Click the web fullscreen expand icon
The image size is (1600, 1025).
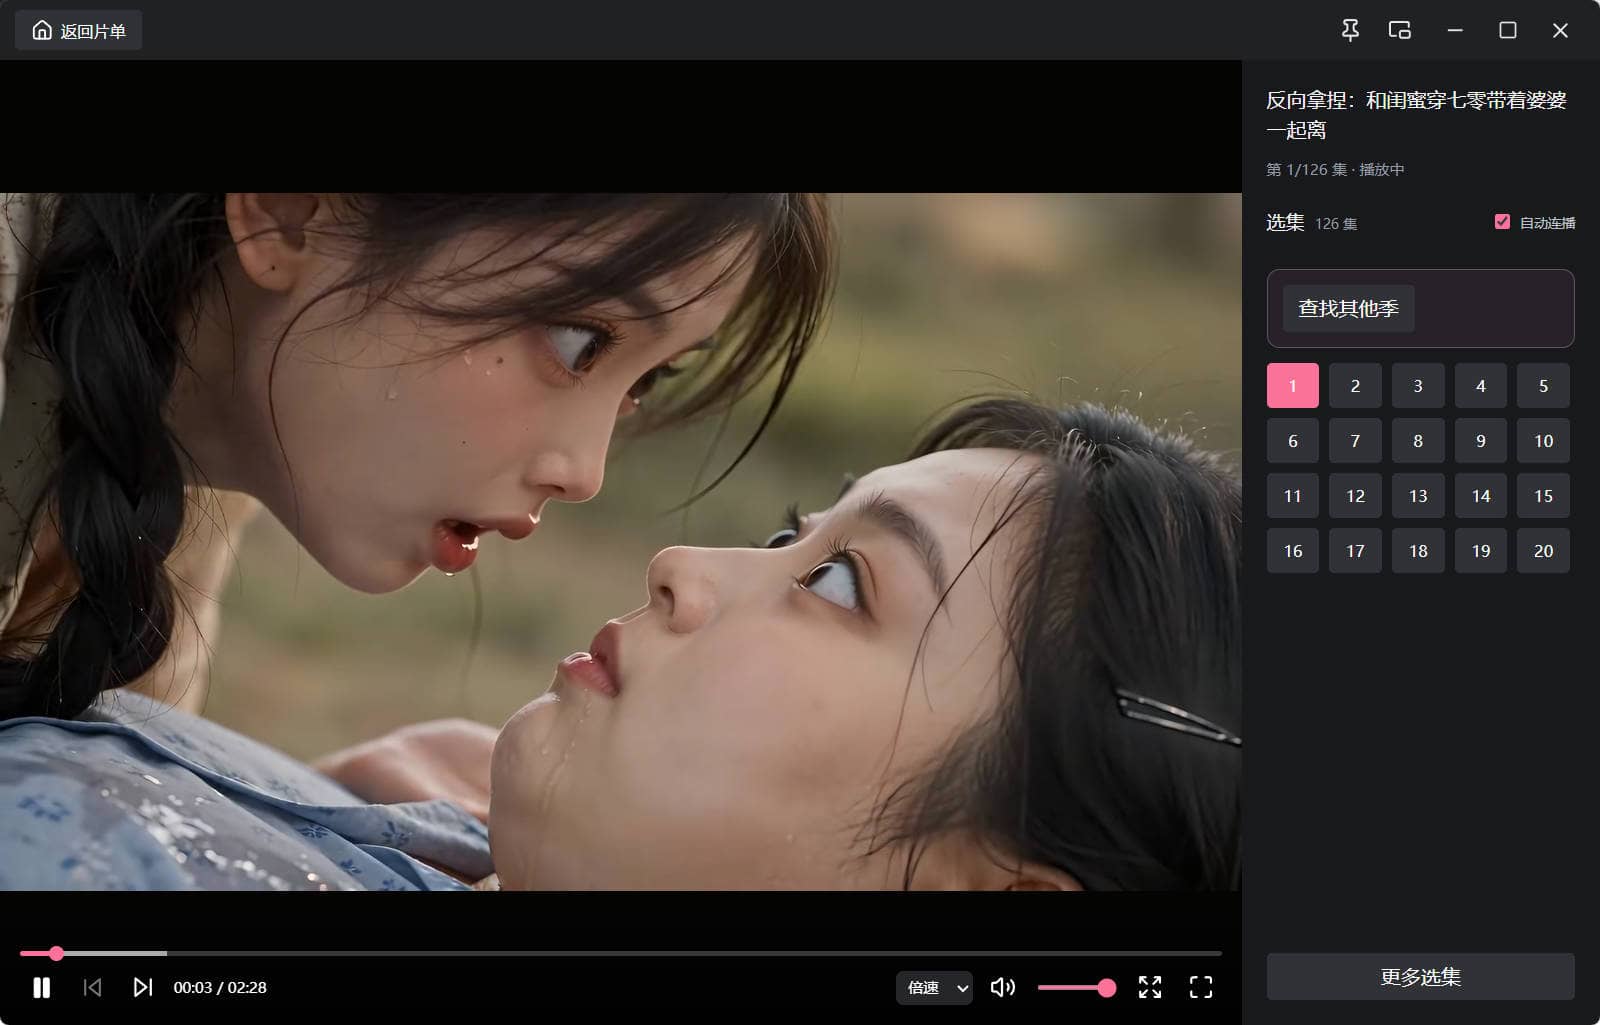pyautogui.click(x=1150, y=987)
